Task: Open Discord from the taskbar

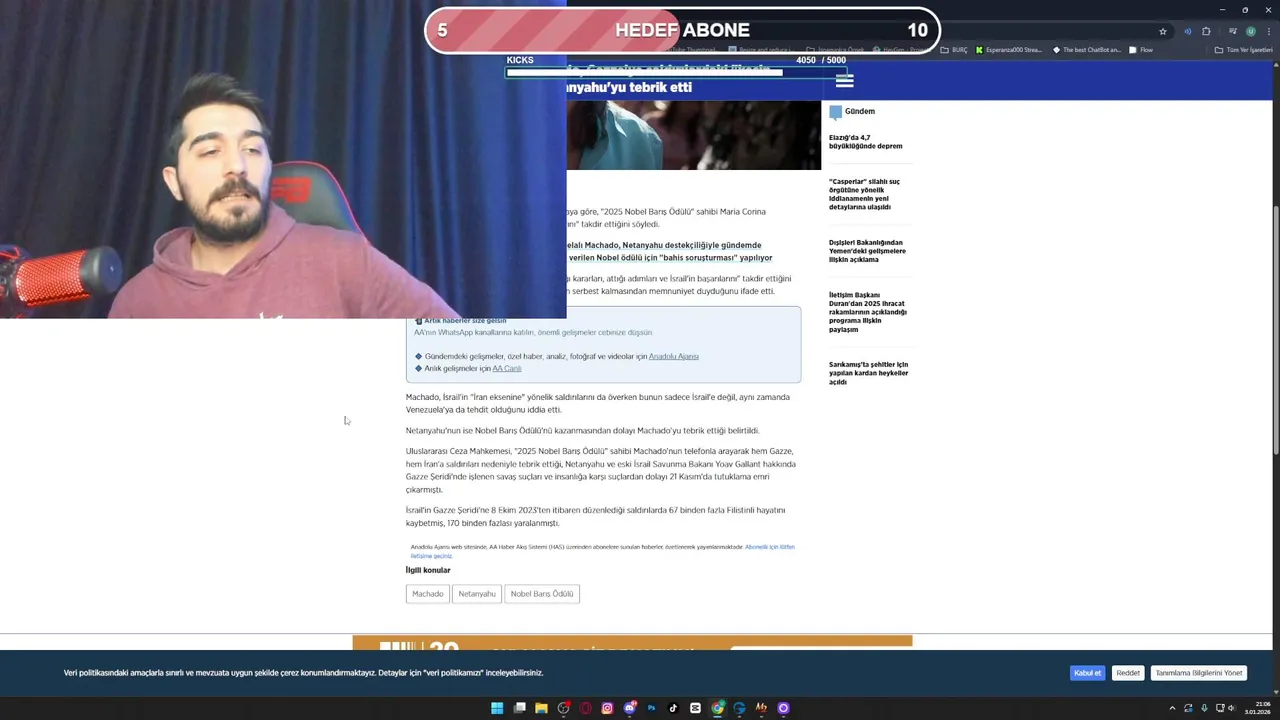Action: point(630,708)
